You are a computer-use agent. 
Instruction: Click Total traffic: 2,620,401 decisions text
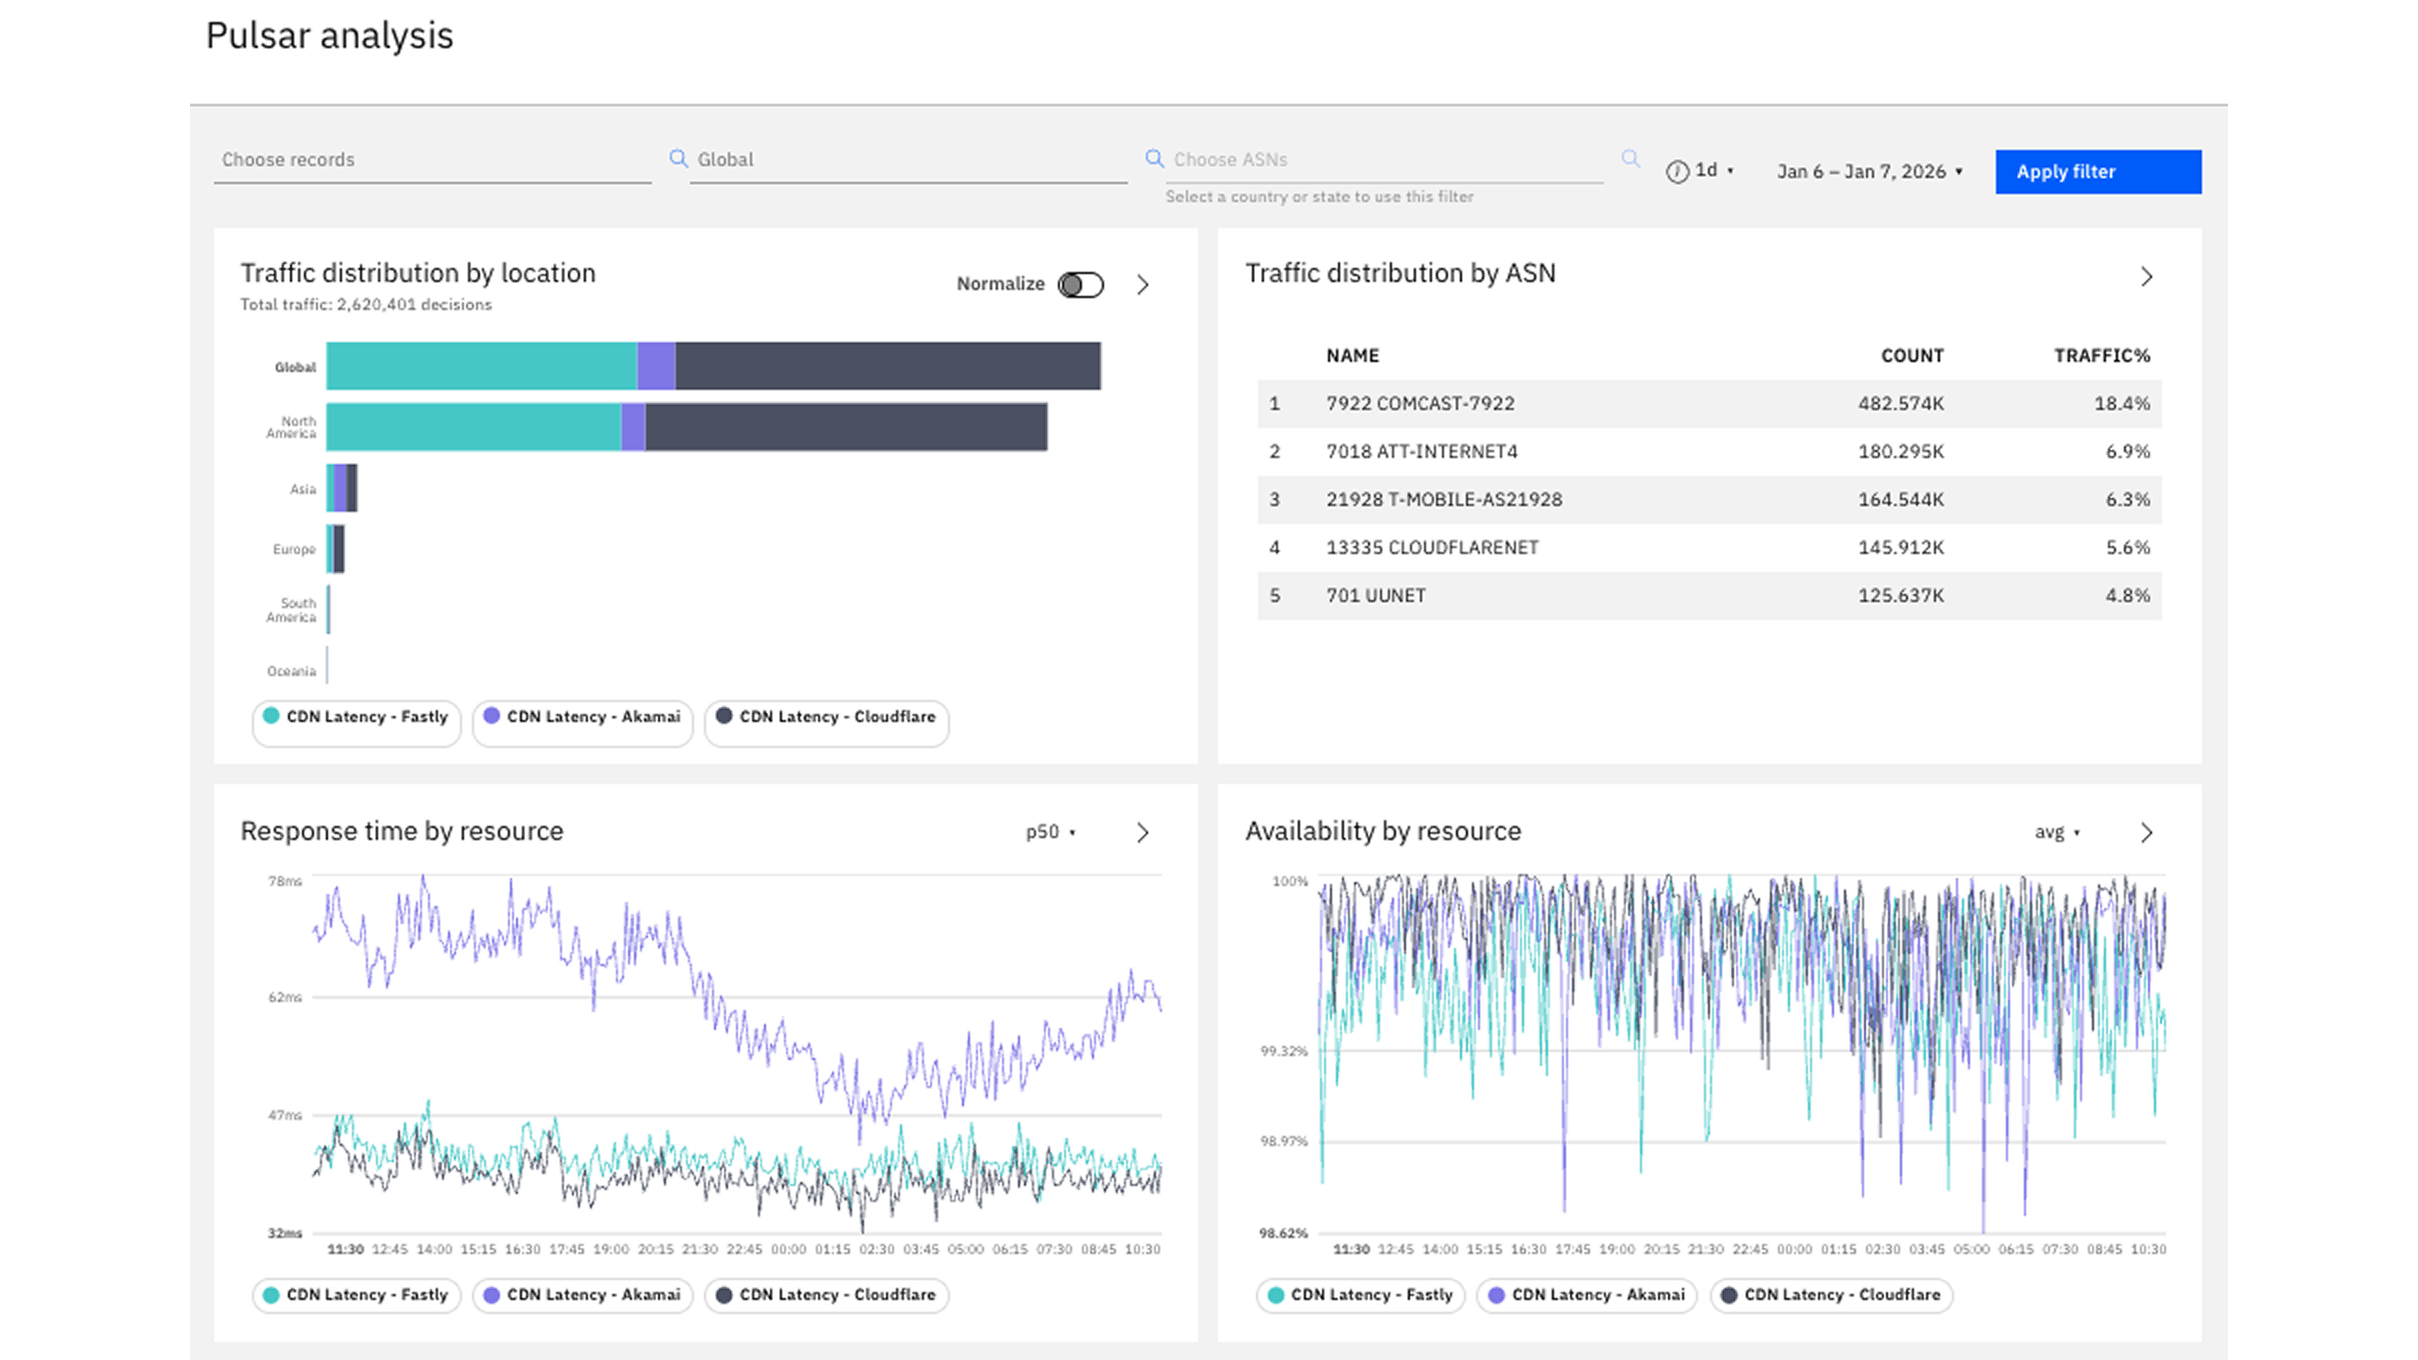(x=366, y=305)
